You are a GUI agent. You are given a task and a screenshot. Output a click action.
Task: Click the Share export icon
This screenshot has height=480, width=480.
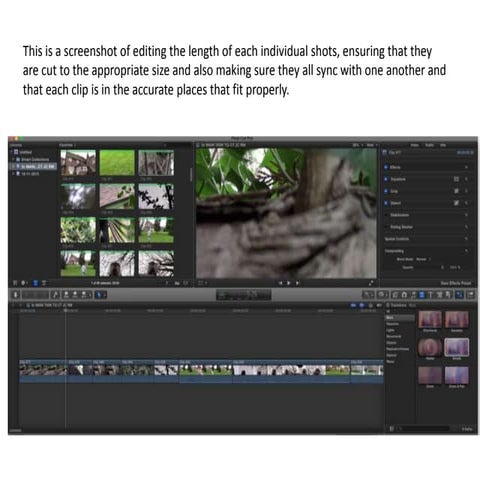pos(471,295)
